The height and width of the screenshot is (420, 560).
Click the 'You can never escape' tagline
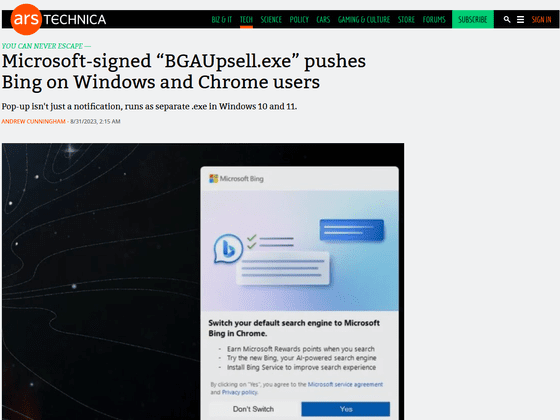click(46, 46)
